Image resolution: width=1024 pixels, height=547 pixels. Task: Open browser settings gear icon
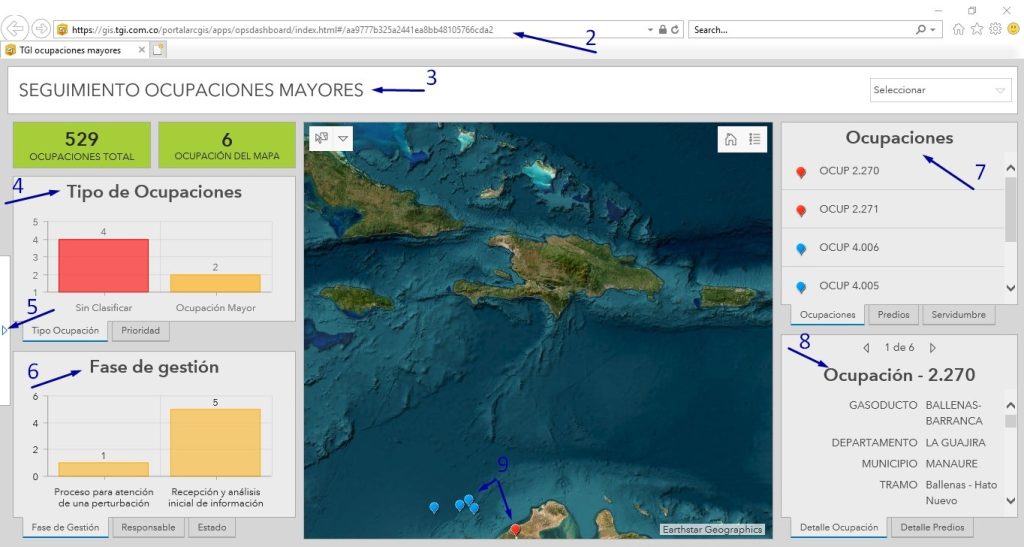[995, 30]
